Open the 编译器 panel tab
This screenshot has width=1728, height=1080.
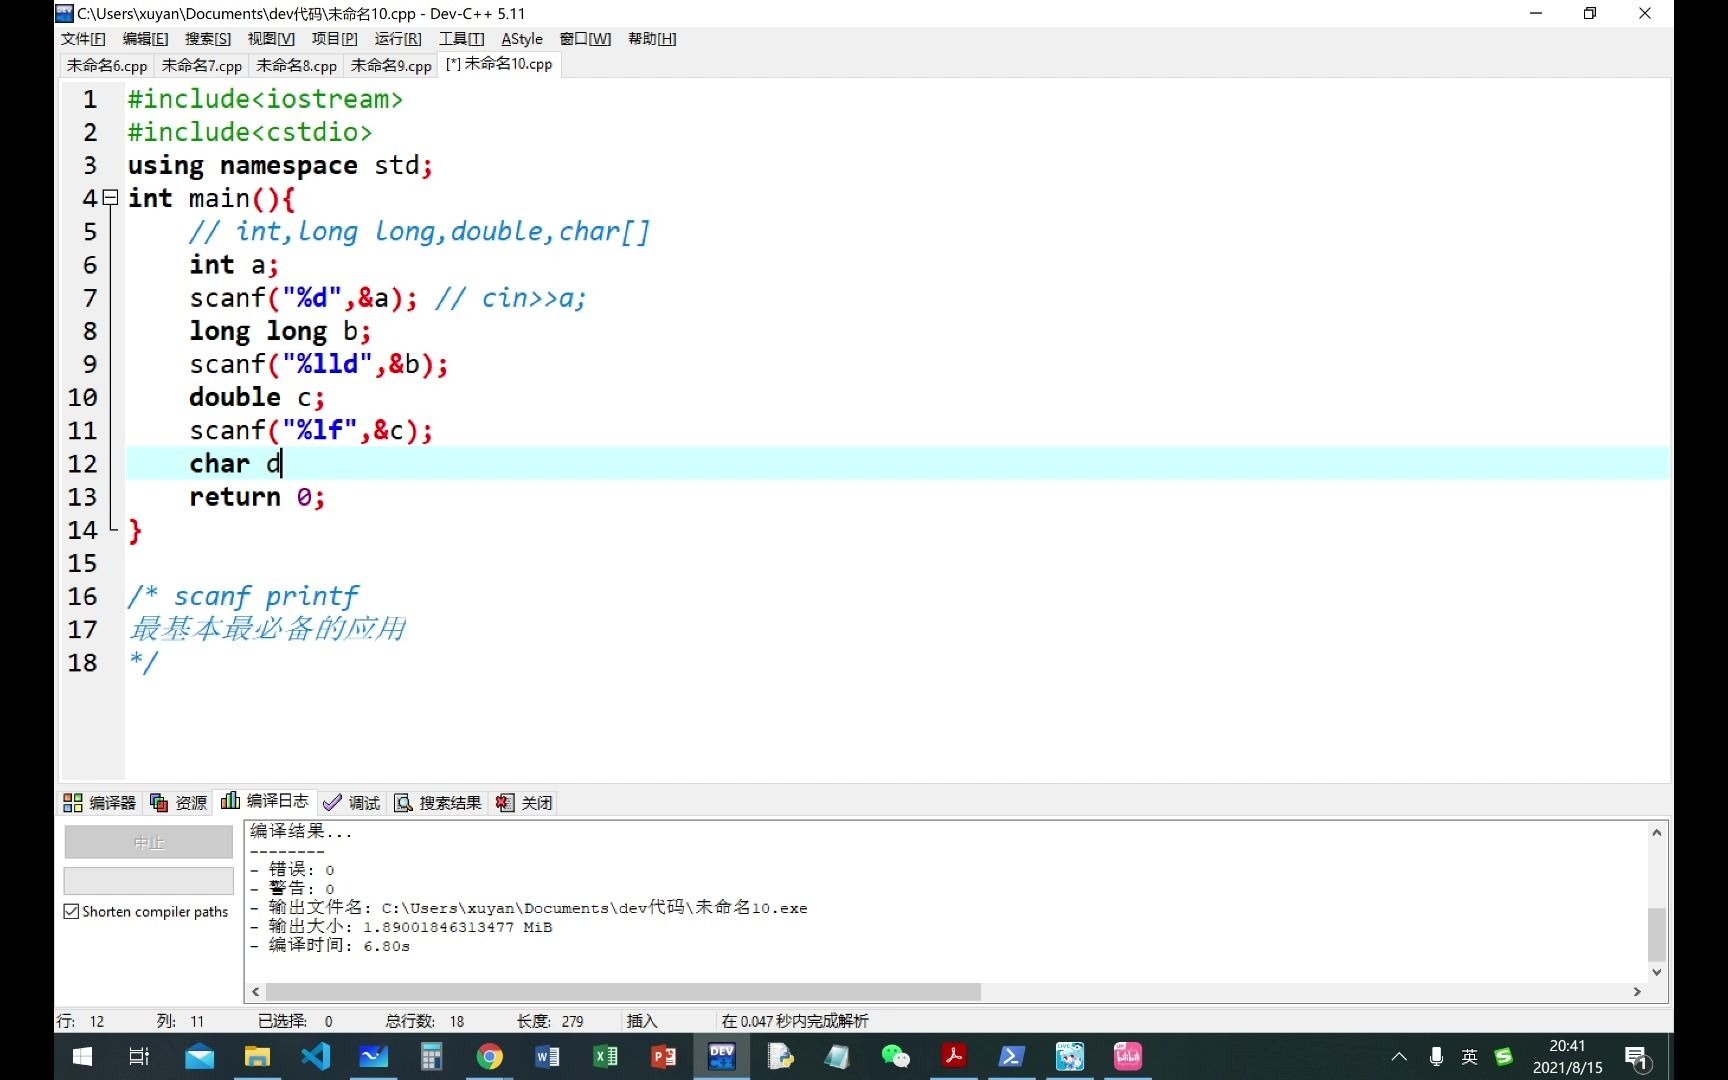100,802
